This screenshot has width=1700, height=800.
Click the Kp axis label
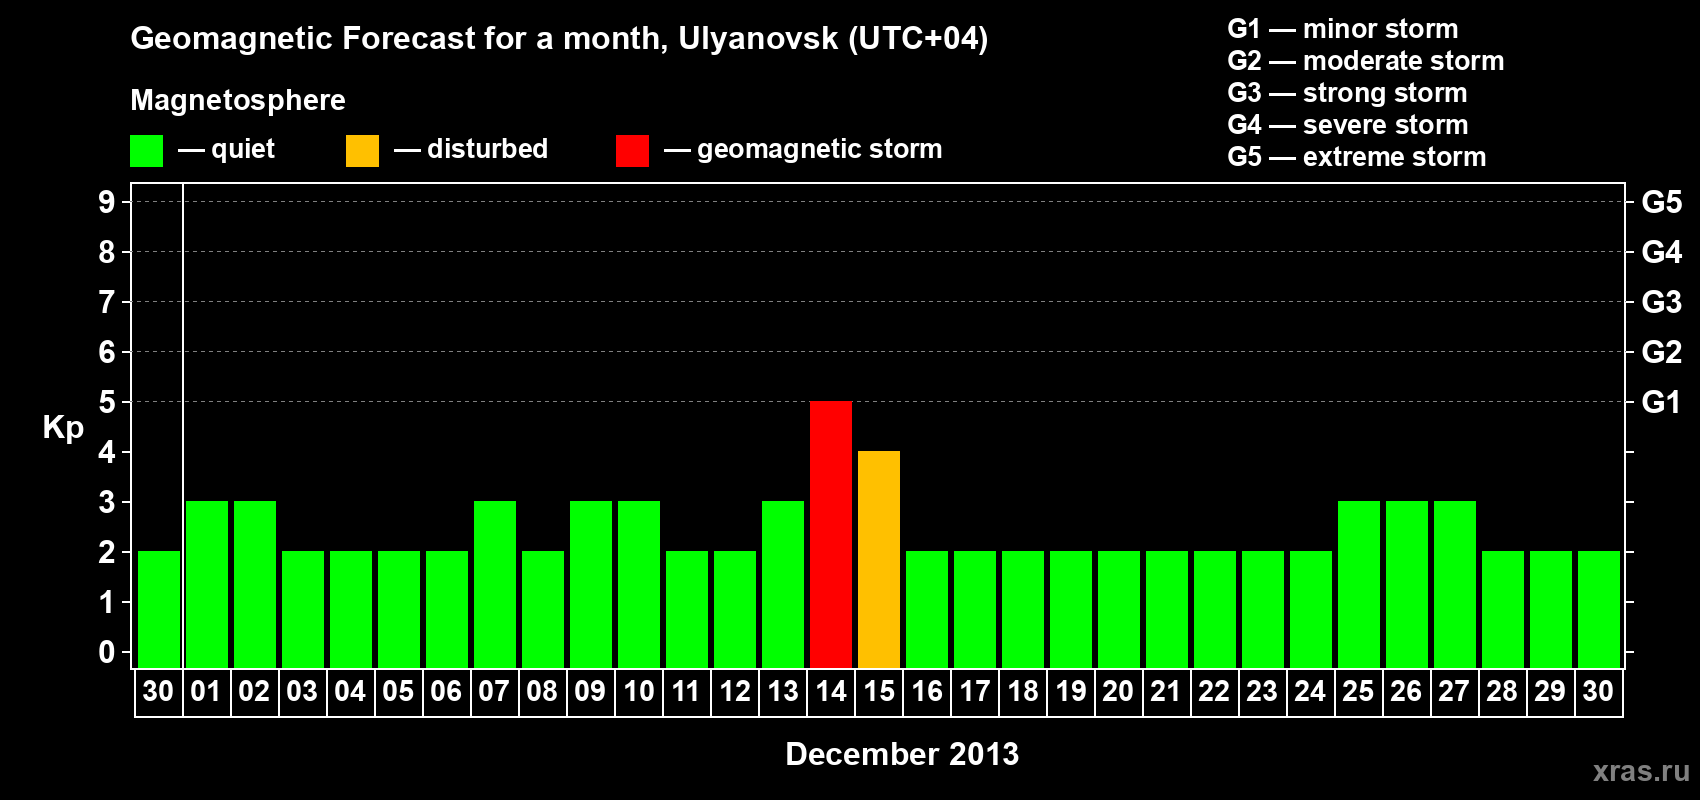click(x=63, y=427)
